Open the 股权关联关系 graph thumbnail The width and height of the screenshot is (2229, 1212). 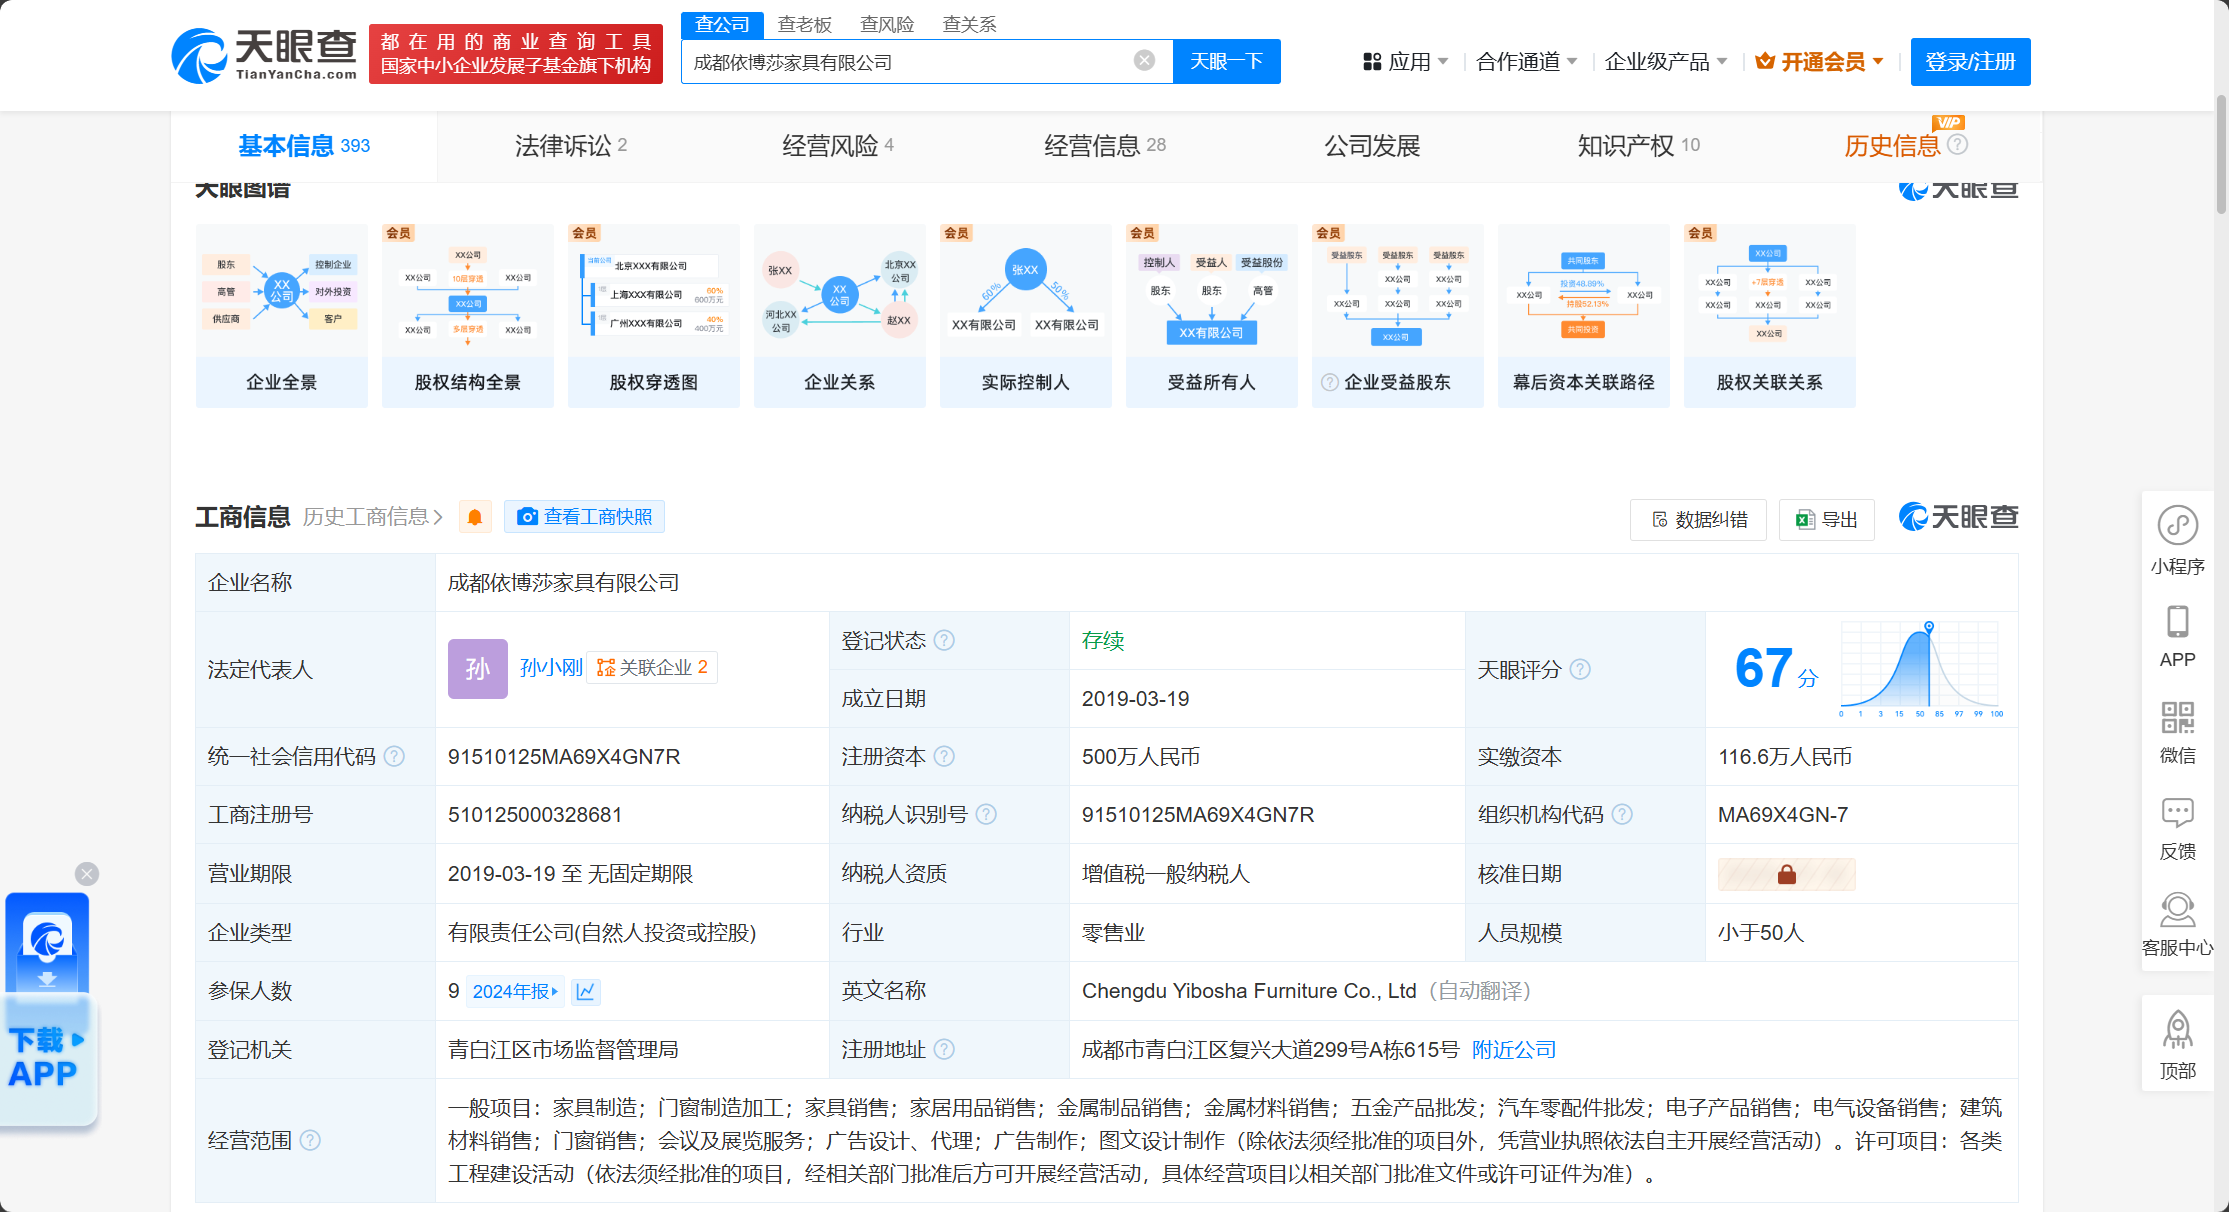point(1770,316)
